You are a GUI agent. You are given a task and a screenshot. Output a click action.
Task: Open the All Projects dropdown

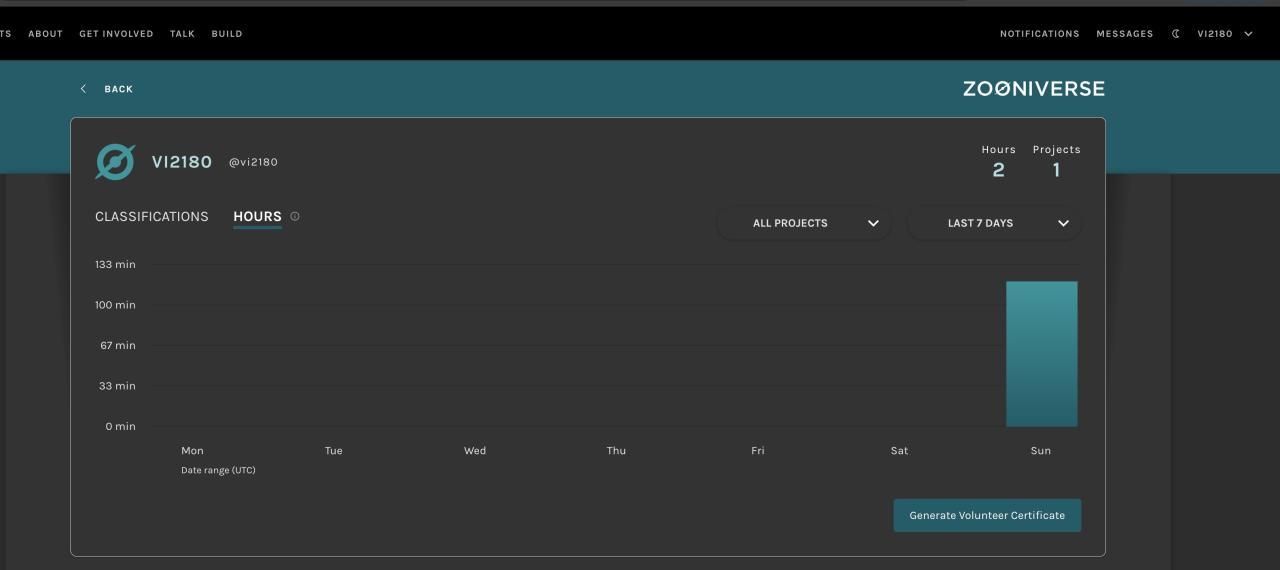(804, 223)
